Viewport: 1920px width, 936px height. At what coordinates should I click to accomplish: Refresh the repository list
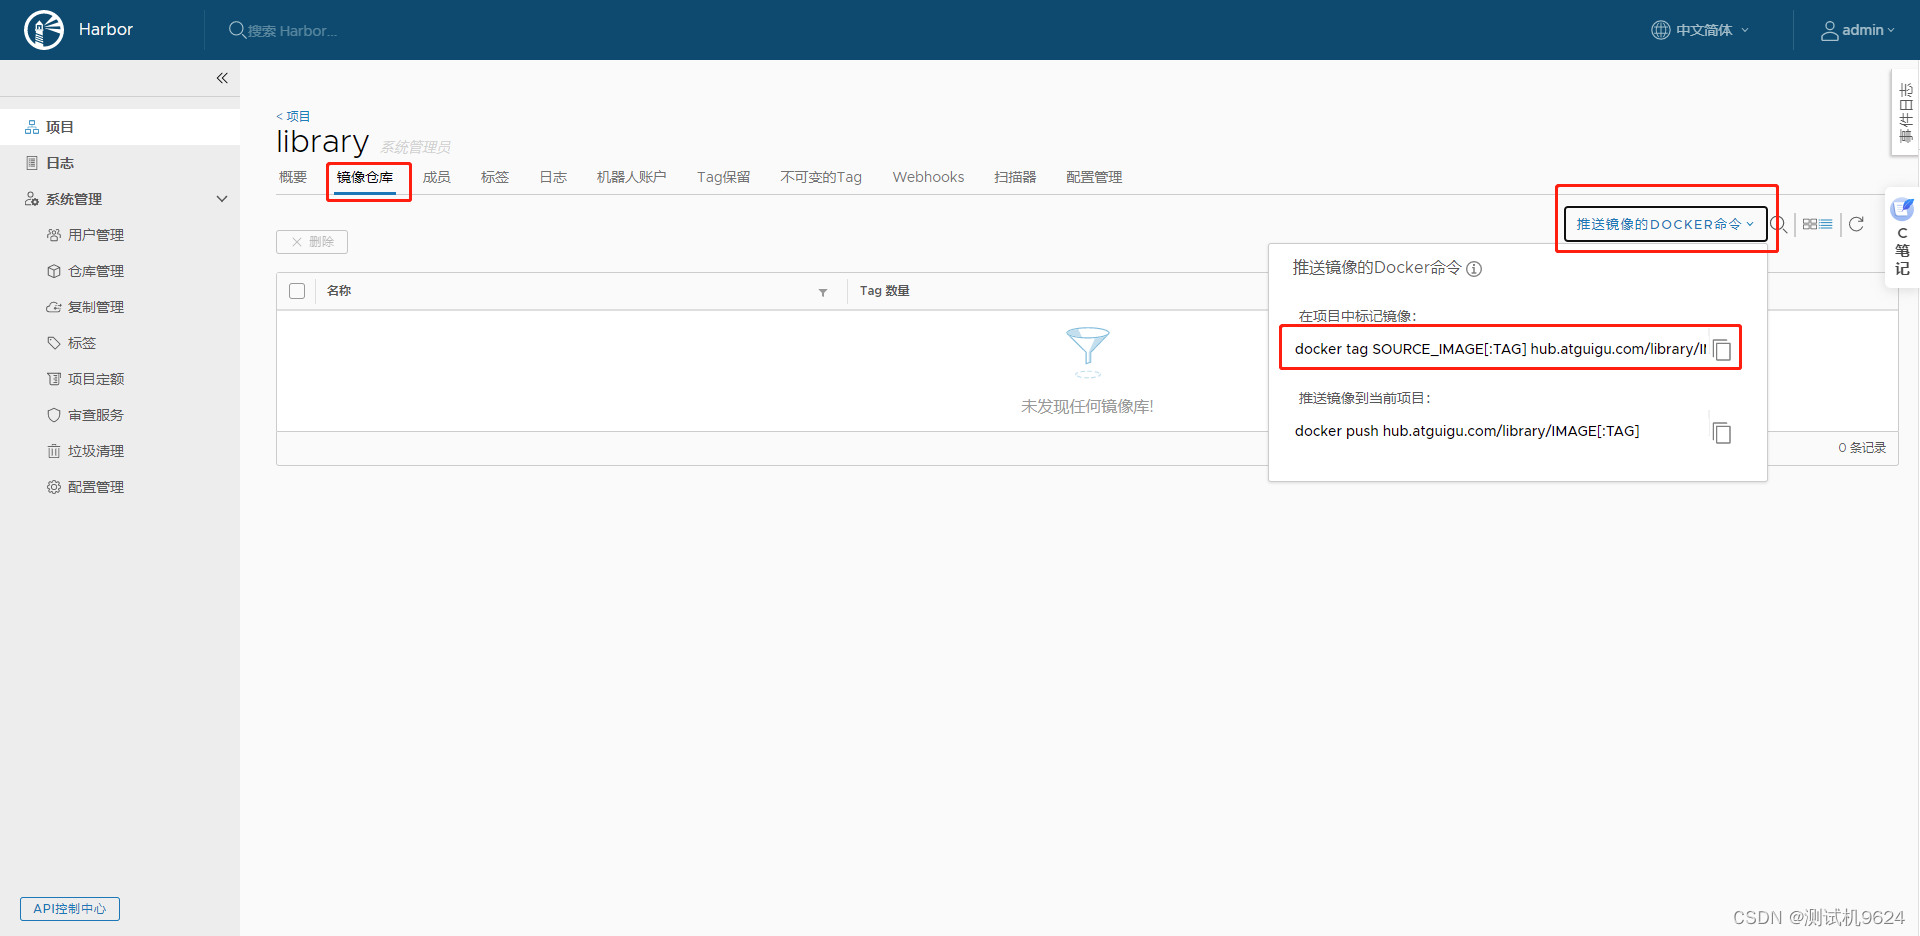point(1856,224)
